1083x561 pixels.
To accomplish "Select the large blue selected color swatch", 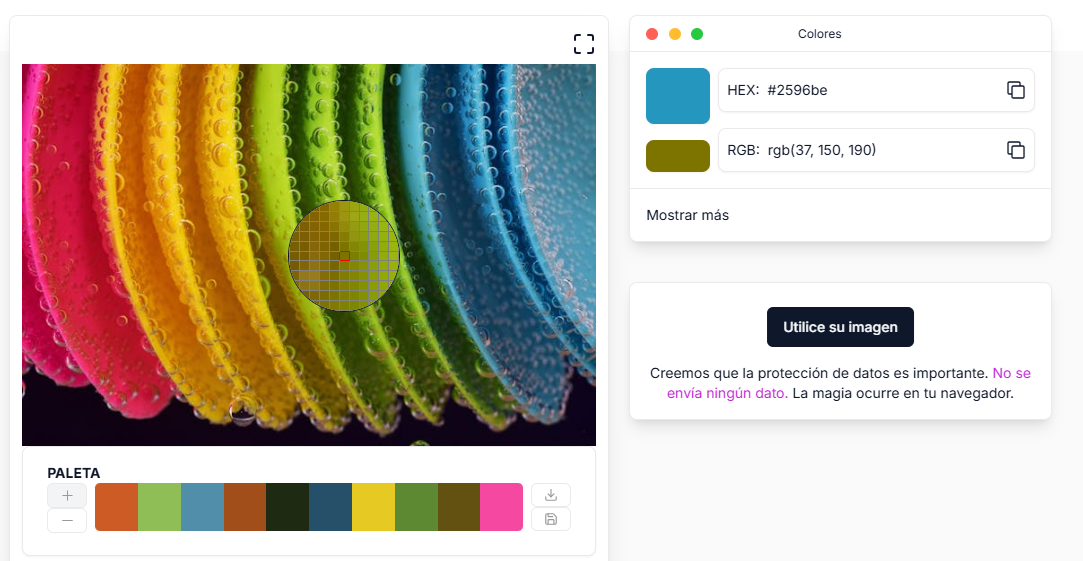I will (x=678, y=96).
